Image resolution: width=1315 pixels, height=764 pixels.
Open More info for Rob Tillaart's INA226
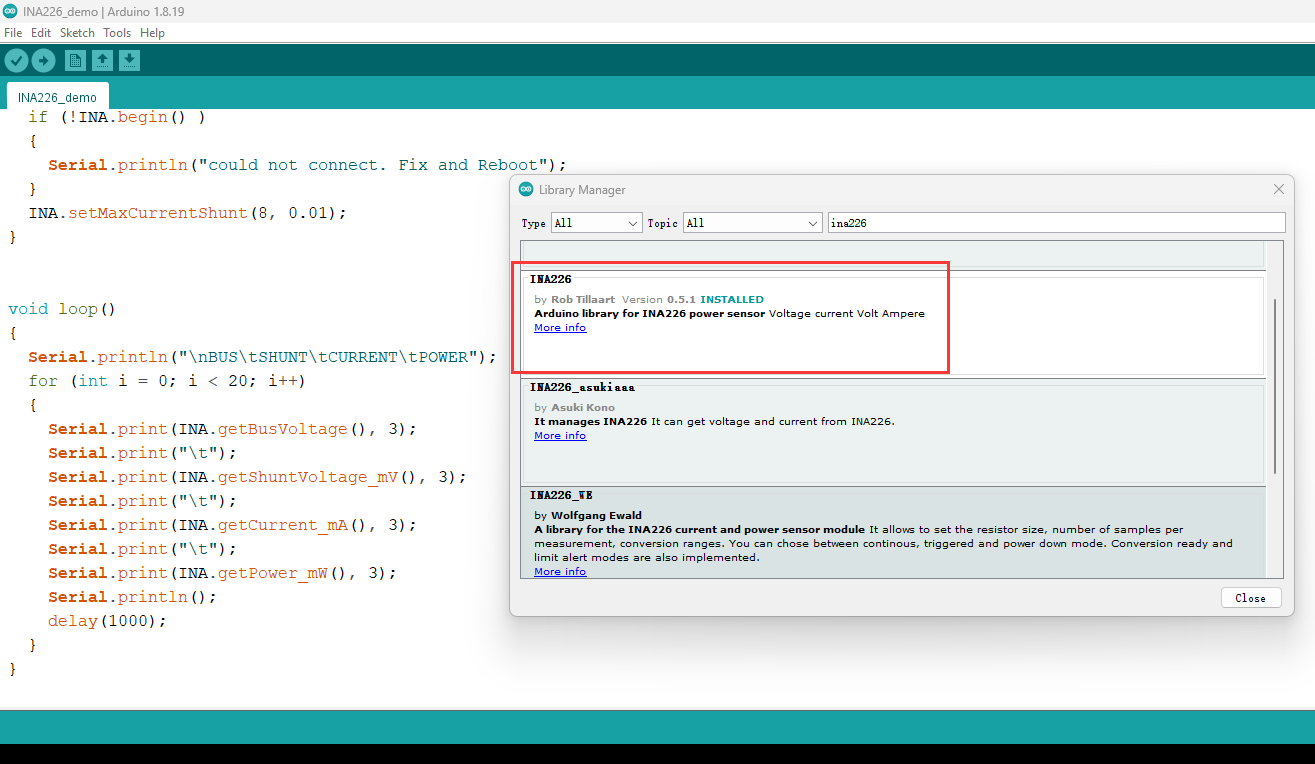point(560,328)
